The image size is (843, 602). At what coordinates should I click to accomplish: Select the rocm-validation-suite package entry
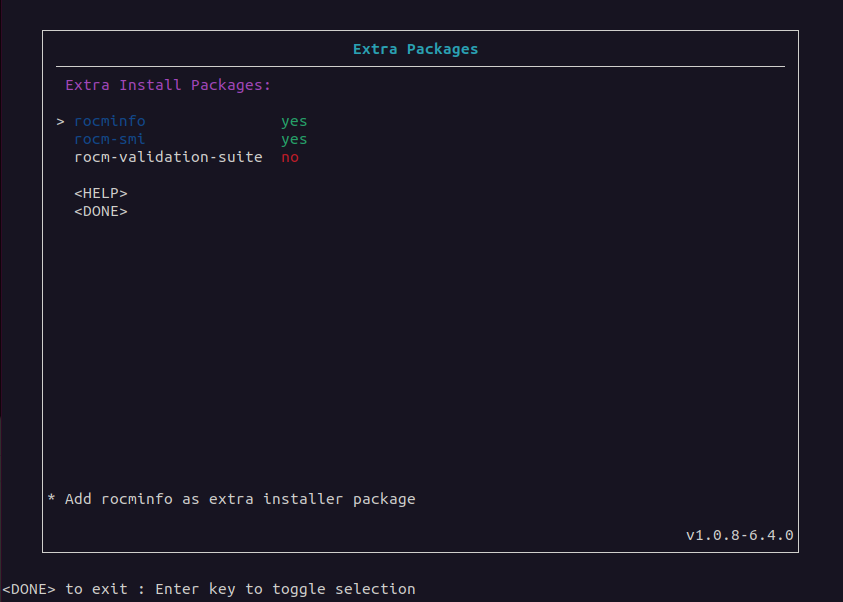coord(168,157)
